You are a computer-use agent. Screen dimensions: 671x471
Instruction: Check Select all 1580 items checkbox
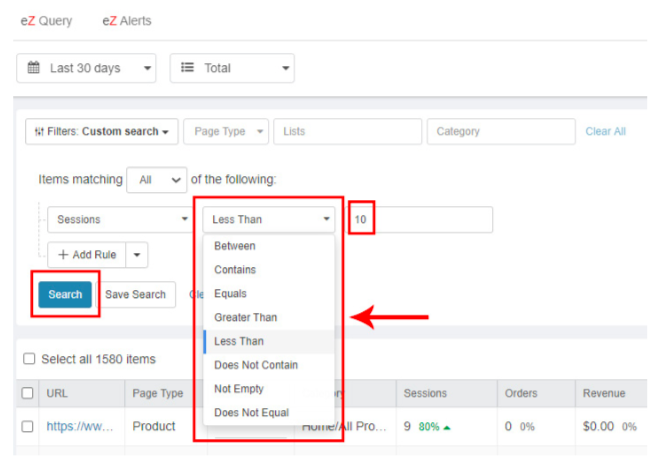[x=29, y=358]
